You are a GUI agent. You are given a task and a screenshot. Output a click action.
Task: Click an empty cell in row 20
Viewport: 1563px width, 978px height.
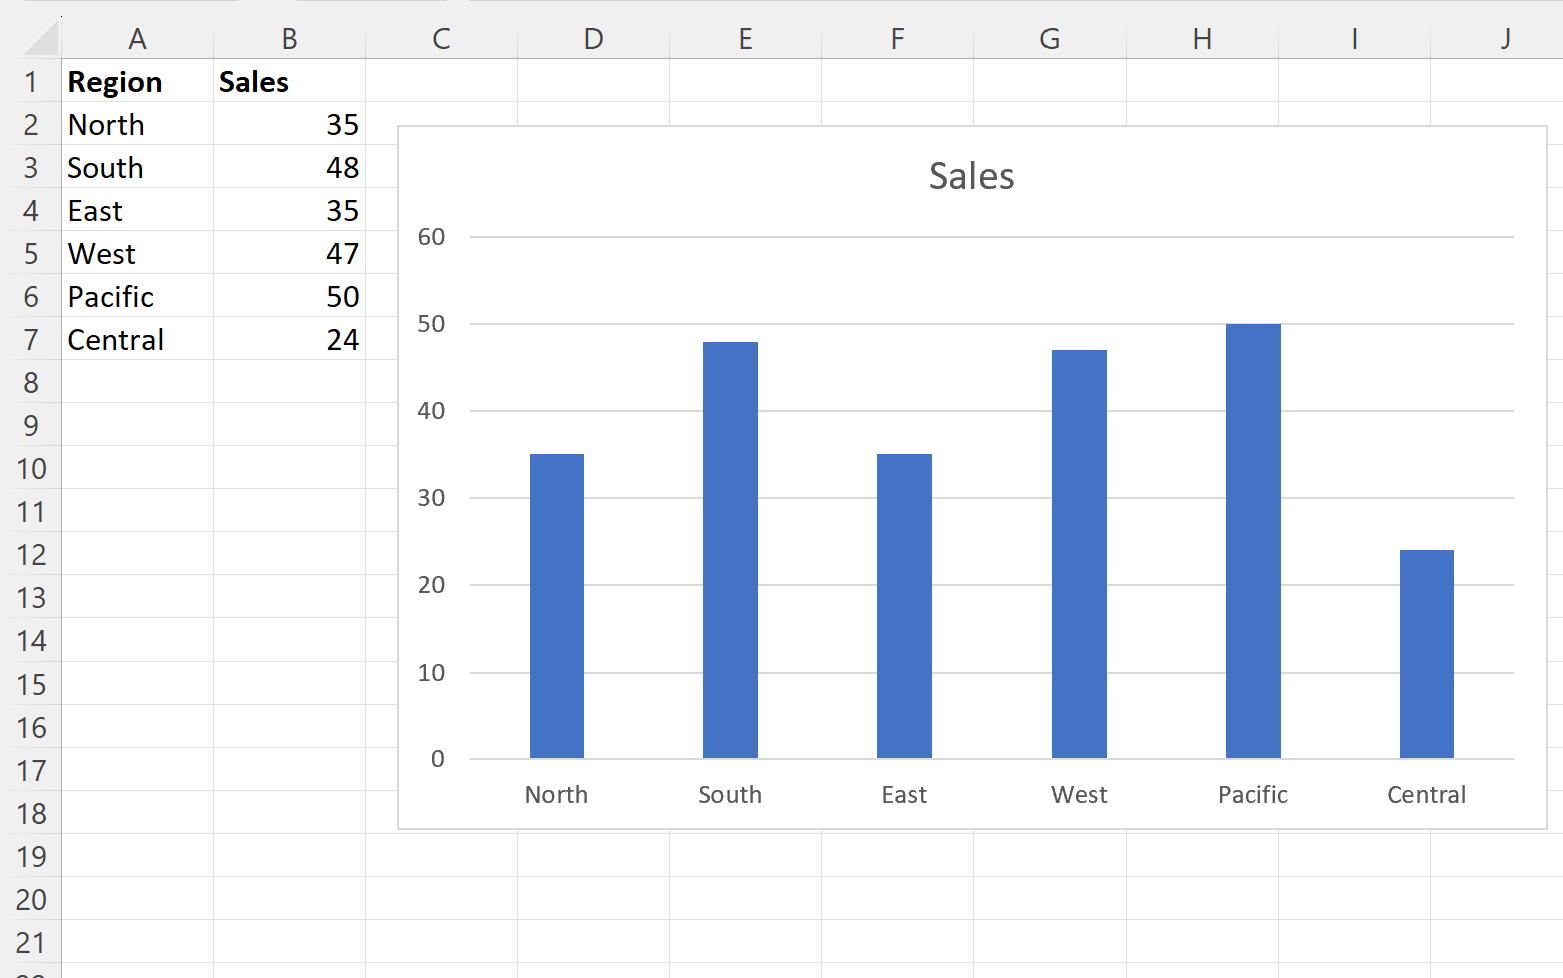(137, 899)
